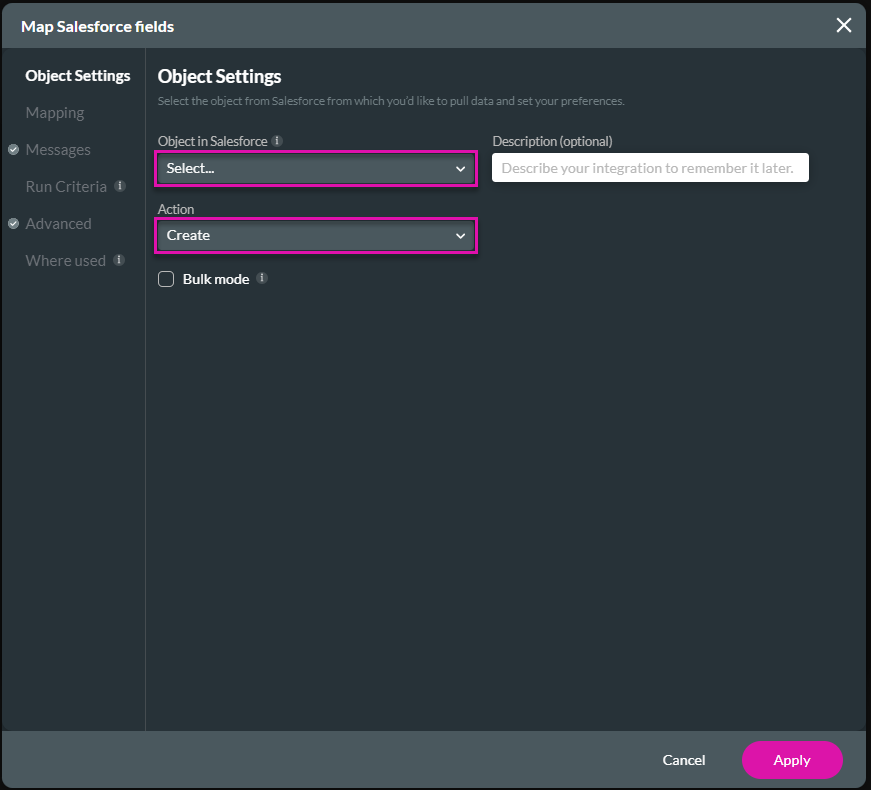Click the chevron on the Action dropdown

click(x=460, y=235)
